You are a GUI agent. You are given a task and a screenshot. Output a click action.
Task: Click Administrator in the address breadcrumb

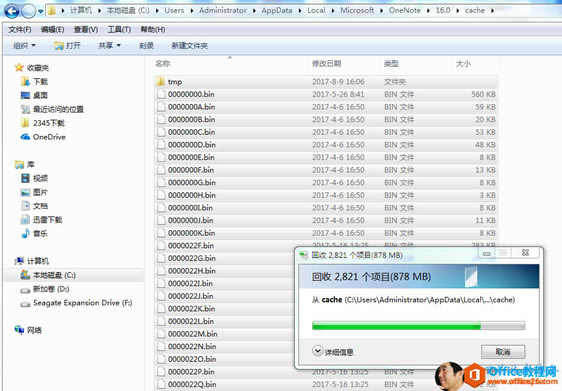point(223,10)
